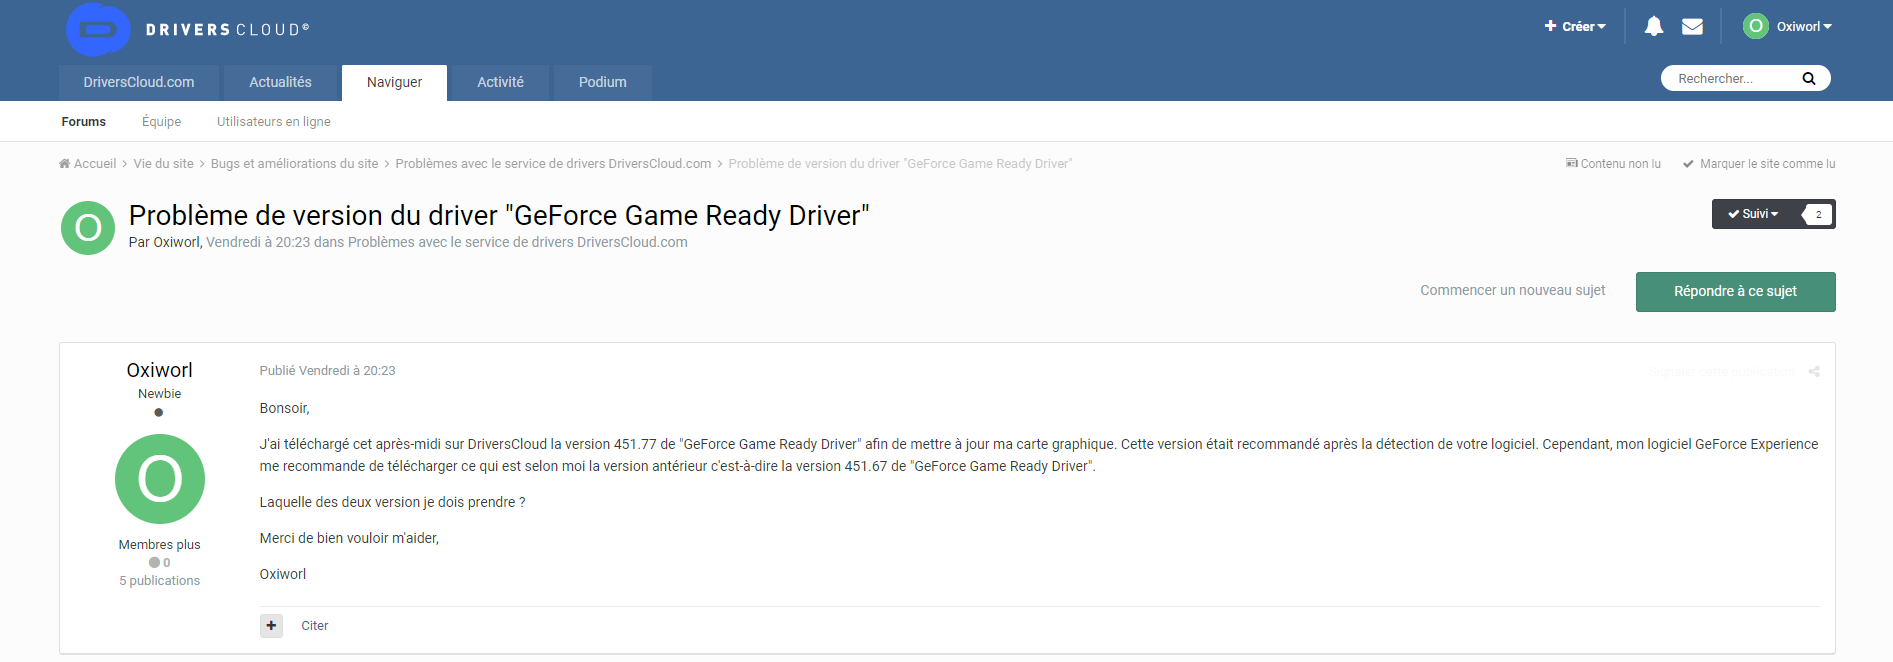Open the messages envelope inbox
The image size is (1893, 662).
click(x=1692, y=27)
